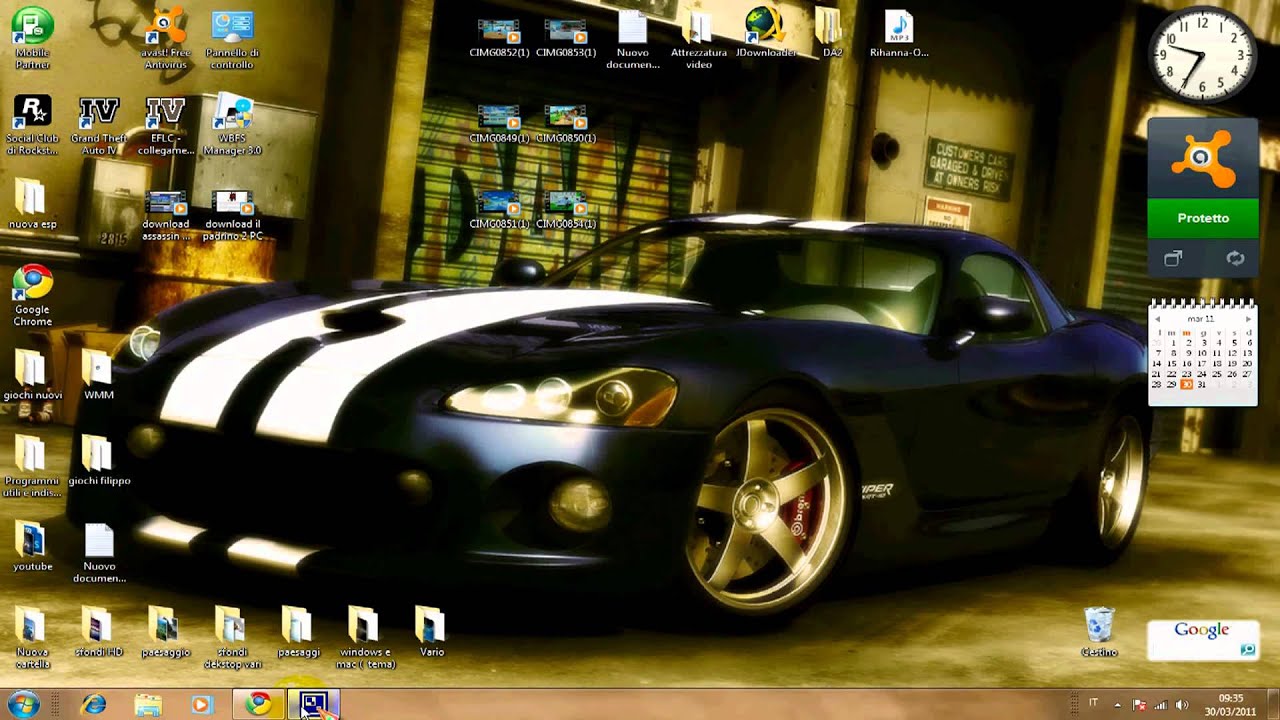This screenshot has height=720, width=1280.
Task: Select the youtube folder icon
Action: (x=32, y=547)
